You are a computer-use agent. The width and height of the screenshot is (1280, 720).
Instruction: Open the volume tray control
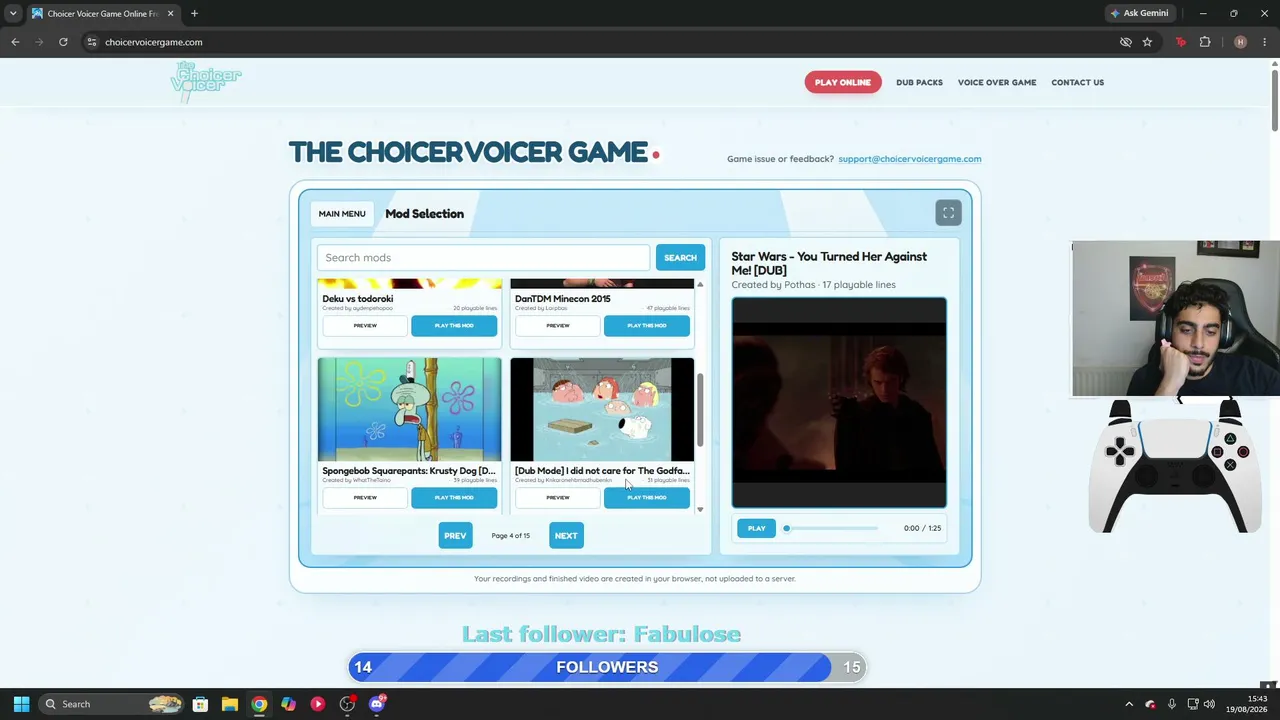click(x=1209, y=704)
